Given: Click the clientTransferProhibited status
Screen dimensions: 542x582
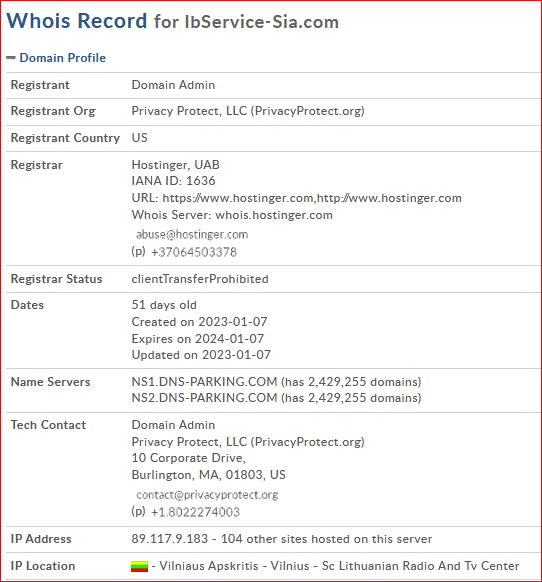Looking at the screenshot, I should pos(200,279).
